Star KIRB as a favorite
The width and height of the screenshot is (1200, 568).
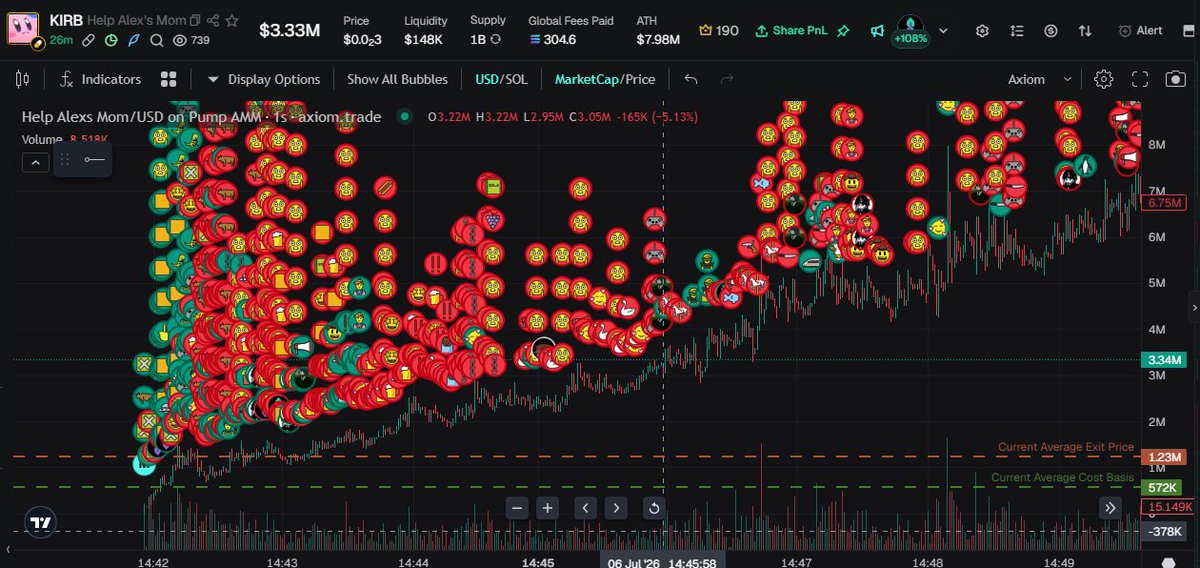pos(232,20)
